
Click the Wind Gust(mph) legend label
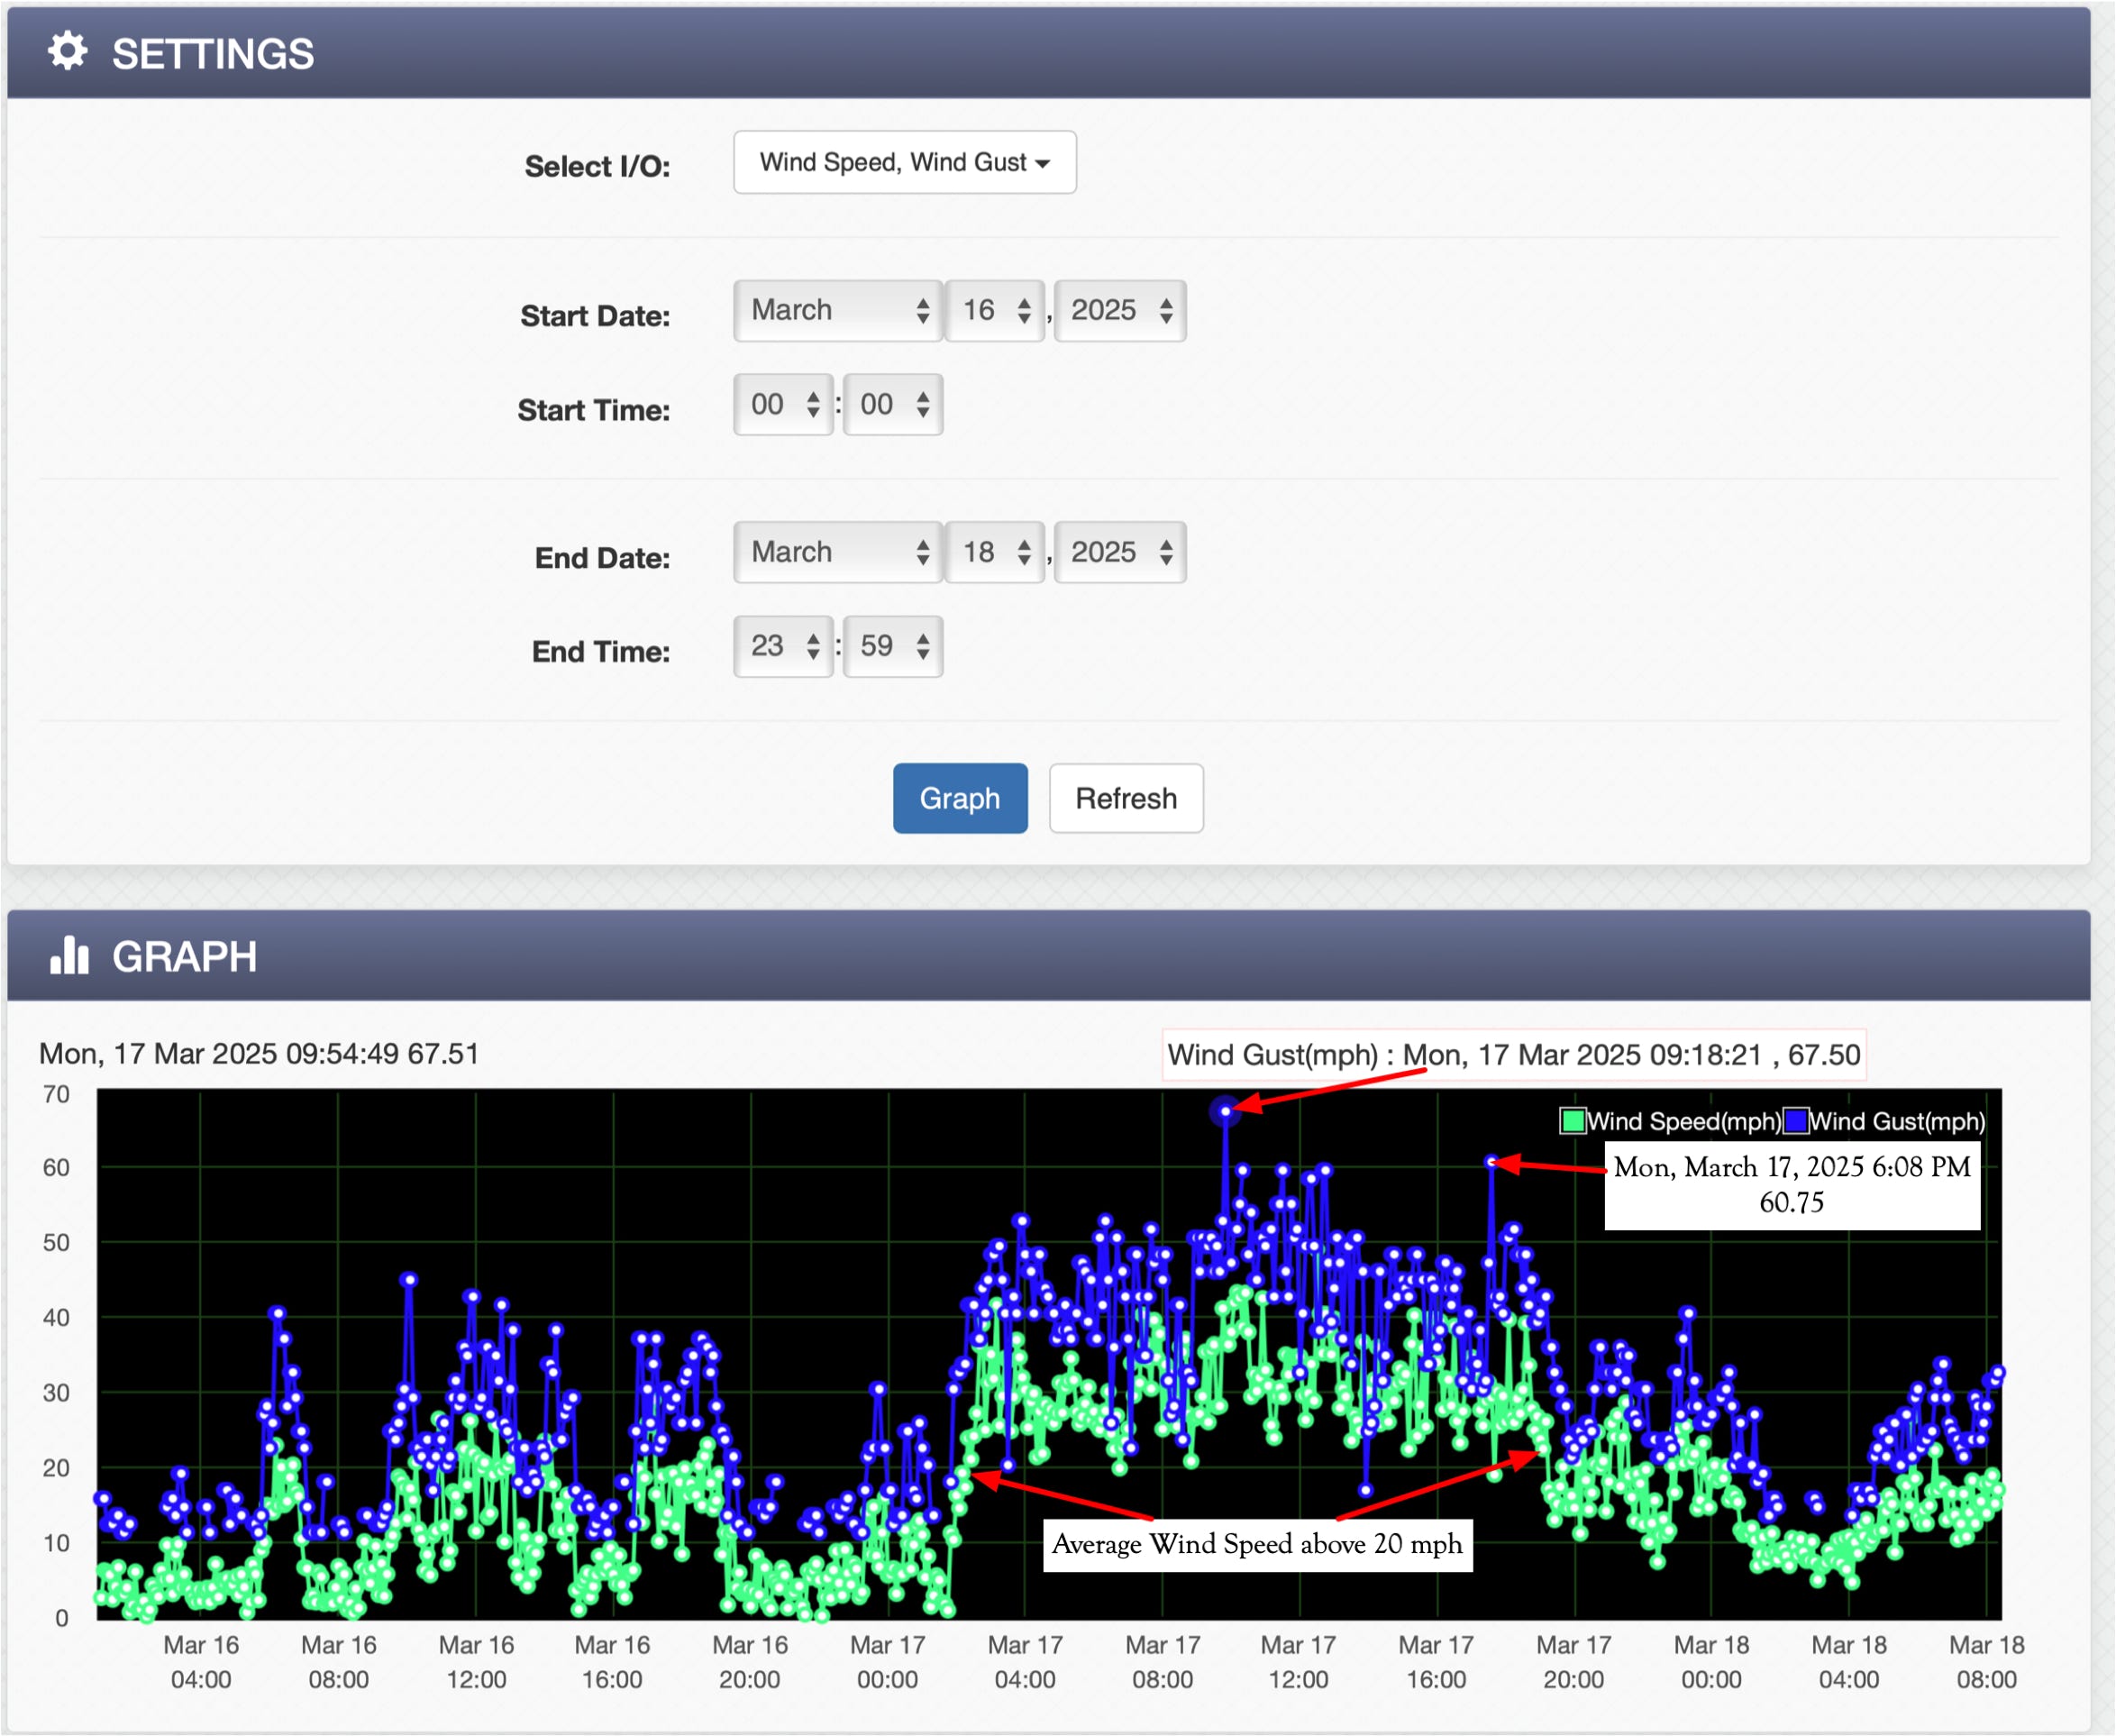(1898, 1121)
